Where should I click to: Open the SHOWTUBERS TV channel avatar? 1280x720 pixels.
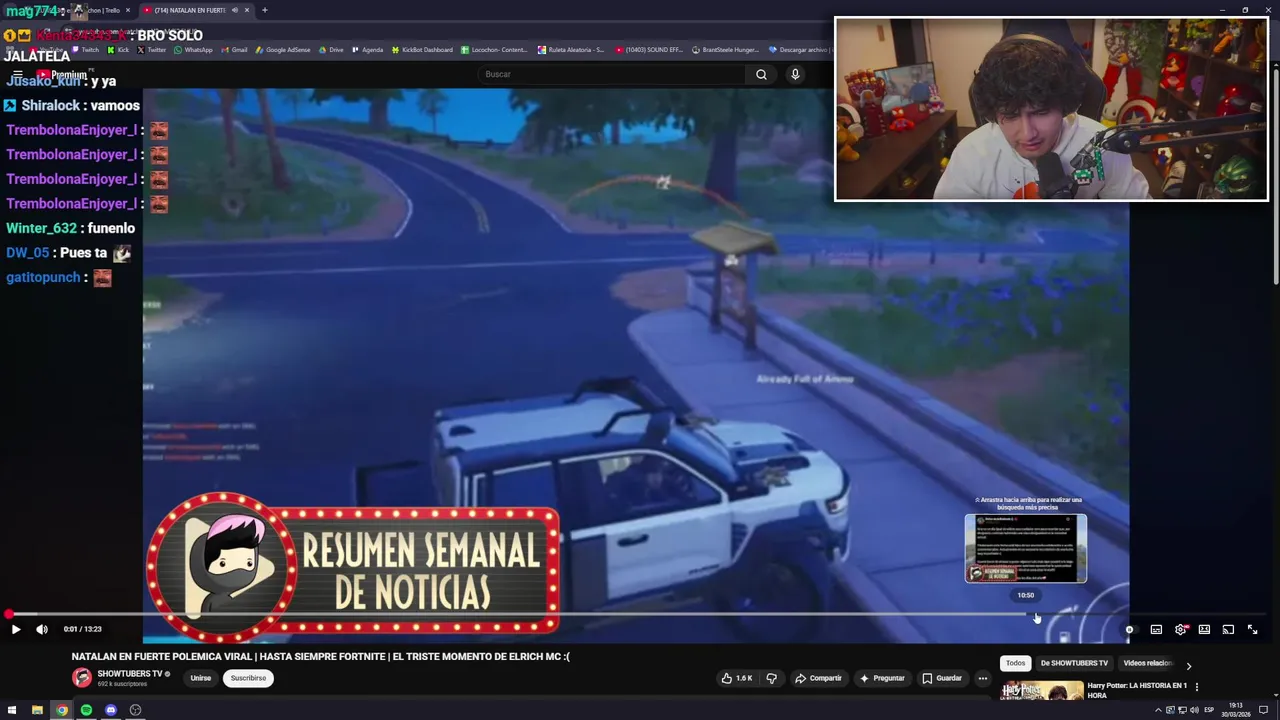82,677
